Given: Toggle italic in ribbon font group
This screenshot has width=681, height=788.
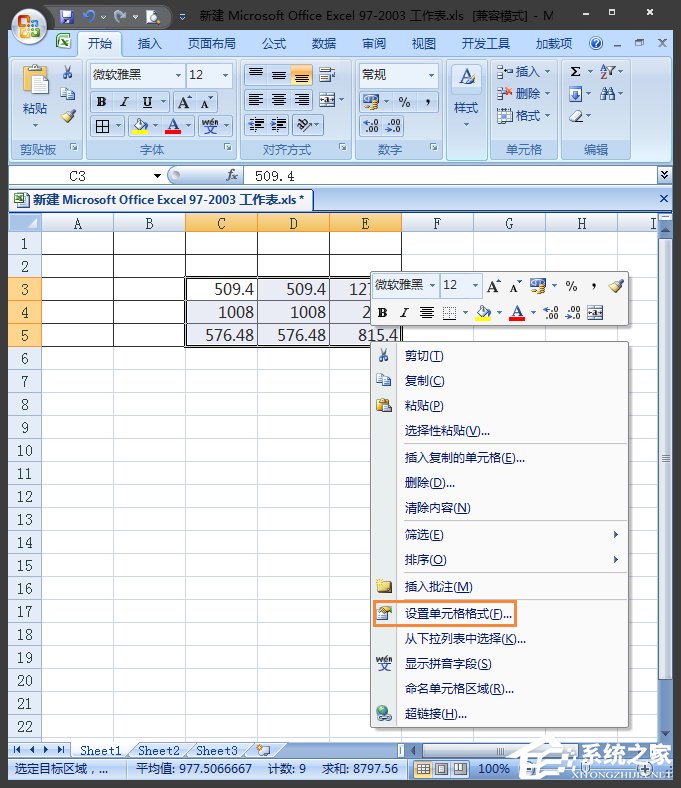Looking at the screenshot, I should [x=125, y=102].
